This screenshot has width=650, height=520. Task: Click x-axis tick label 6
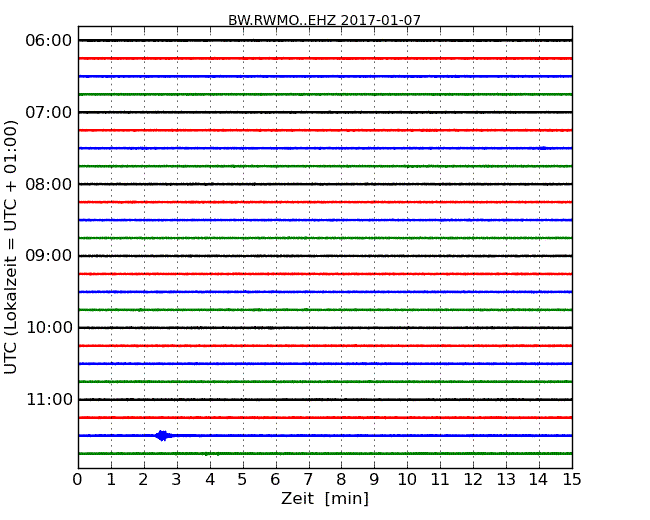pyautogui.click(x=275, y=480)
